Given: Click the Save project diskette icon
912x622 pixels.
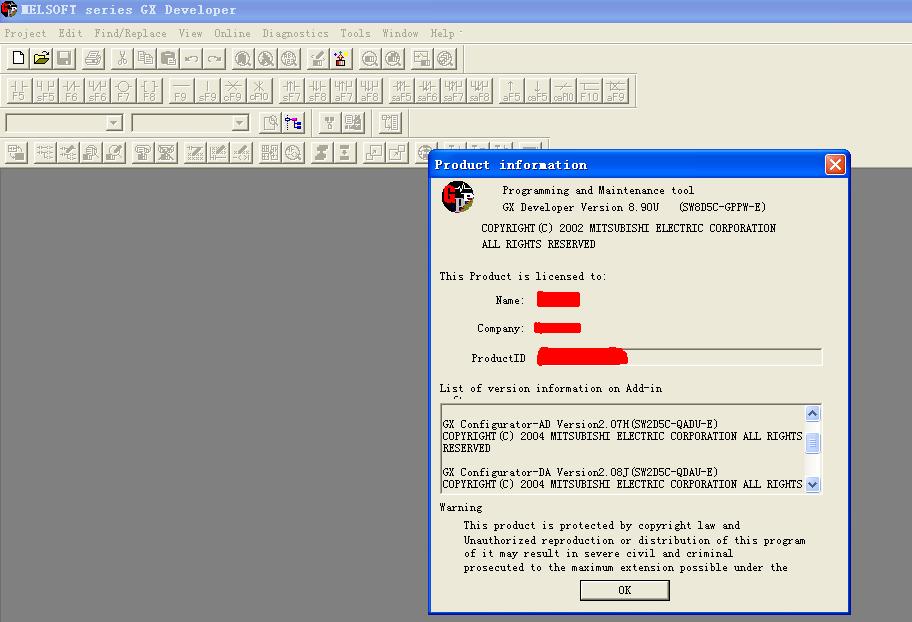Looking at the screenshot, I should click(64, 59).
